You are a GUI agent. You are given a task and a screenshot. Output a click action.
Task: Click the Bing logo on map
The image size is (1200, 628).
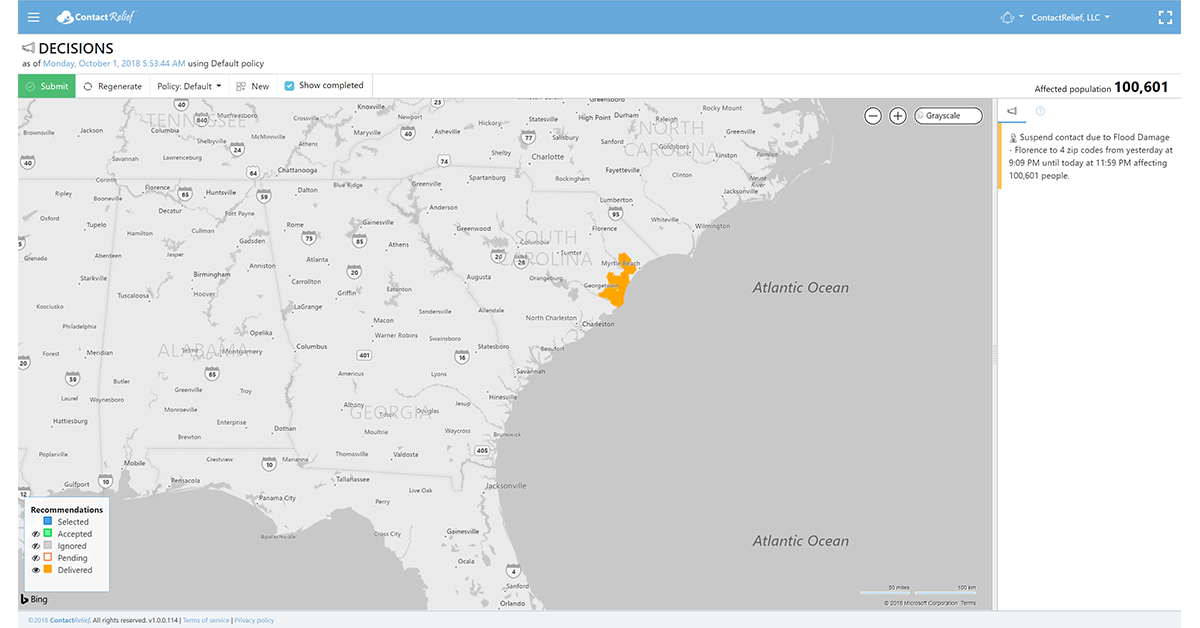pos(34,599)
